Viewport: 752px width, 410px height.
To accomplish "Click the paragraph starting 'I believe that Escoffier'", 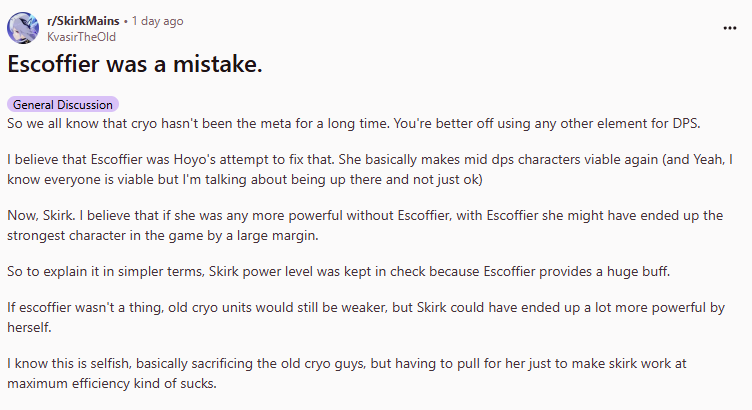I will 370,169.
